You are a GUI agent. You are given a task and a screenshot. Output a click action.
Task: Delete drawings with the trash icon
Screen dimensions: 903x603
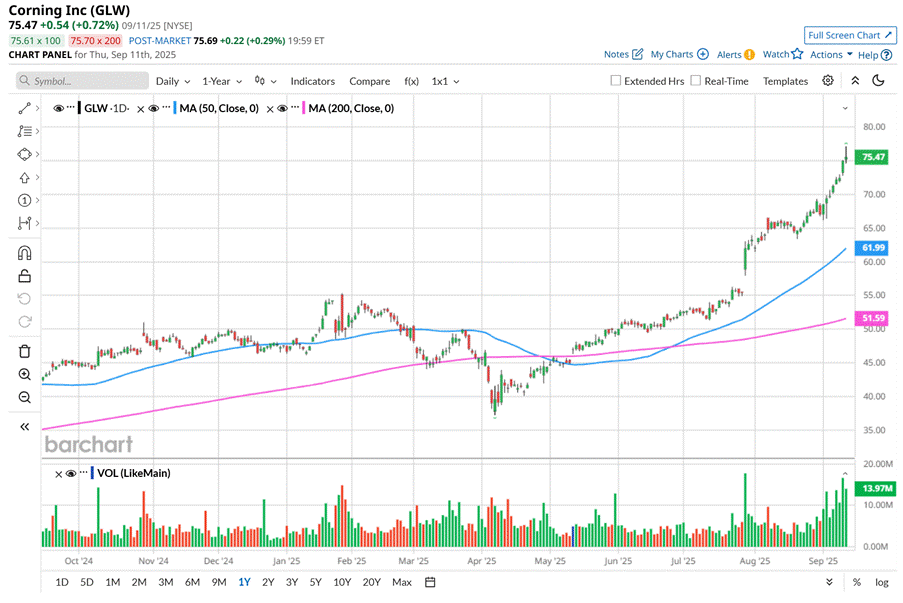pos(24,351)
